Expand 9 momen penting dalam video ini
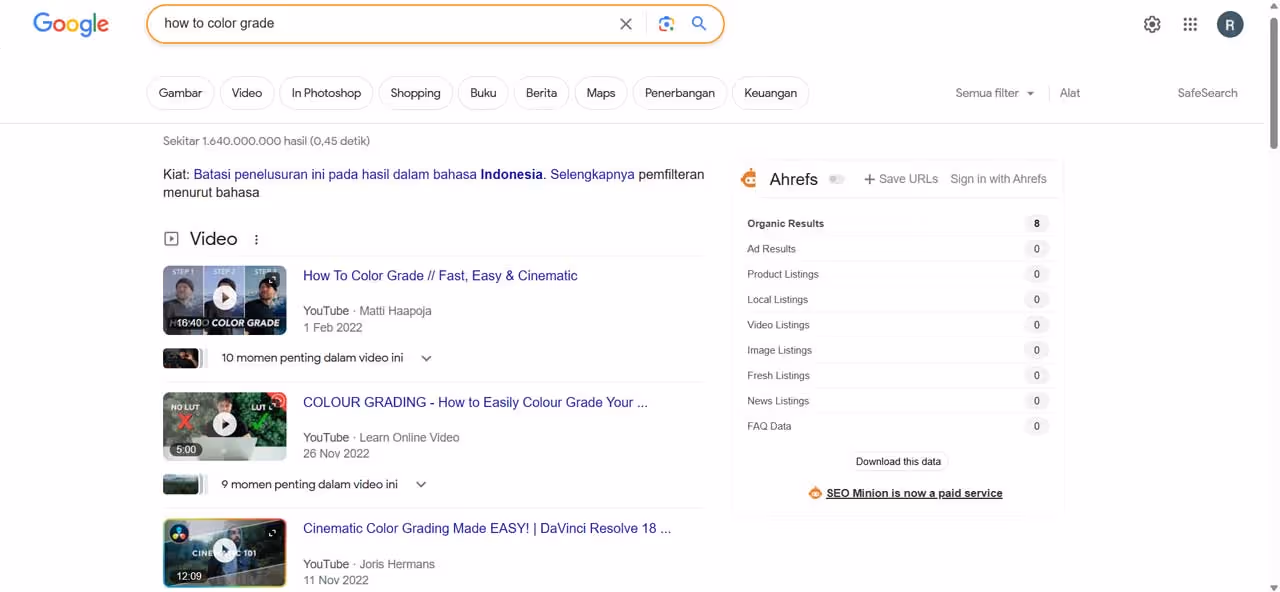Screen dimensions: 1280x592 [x=421, y=485]
